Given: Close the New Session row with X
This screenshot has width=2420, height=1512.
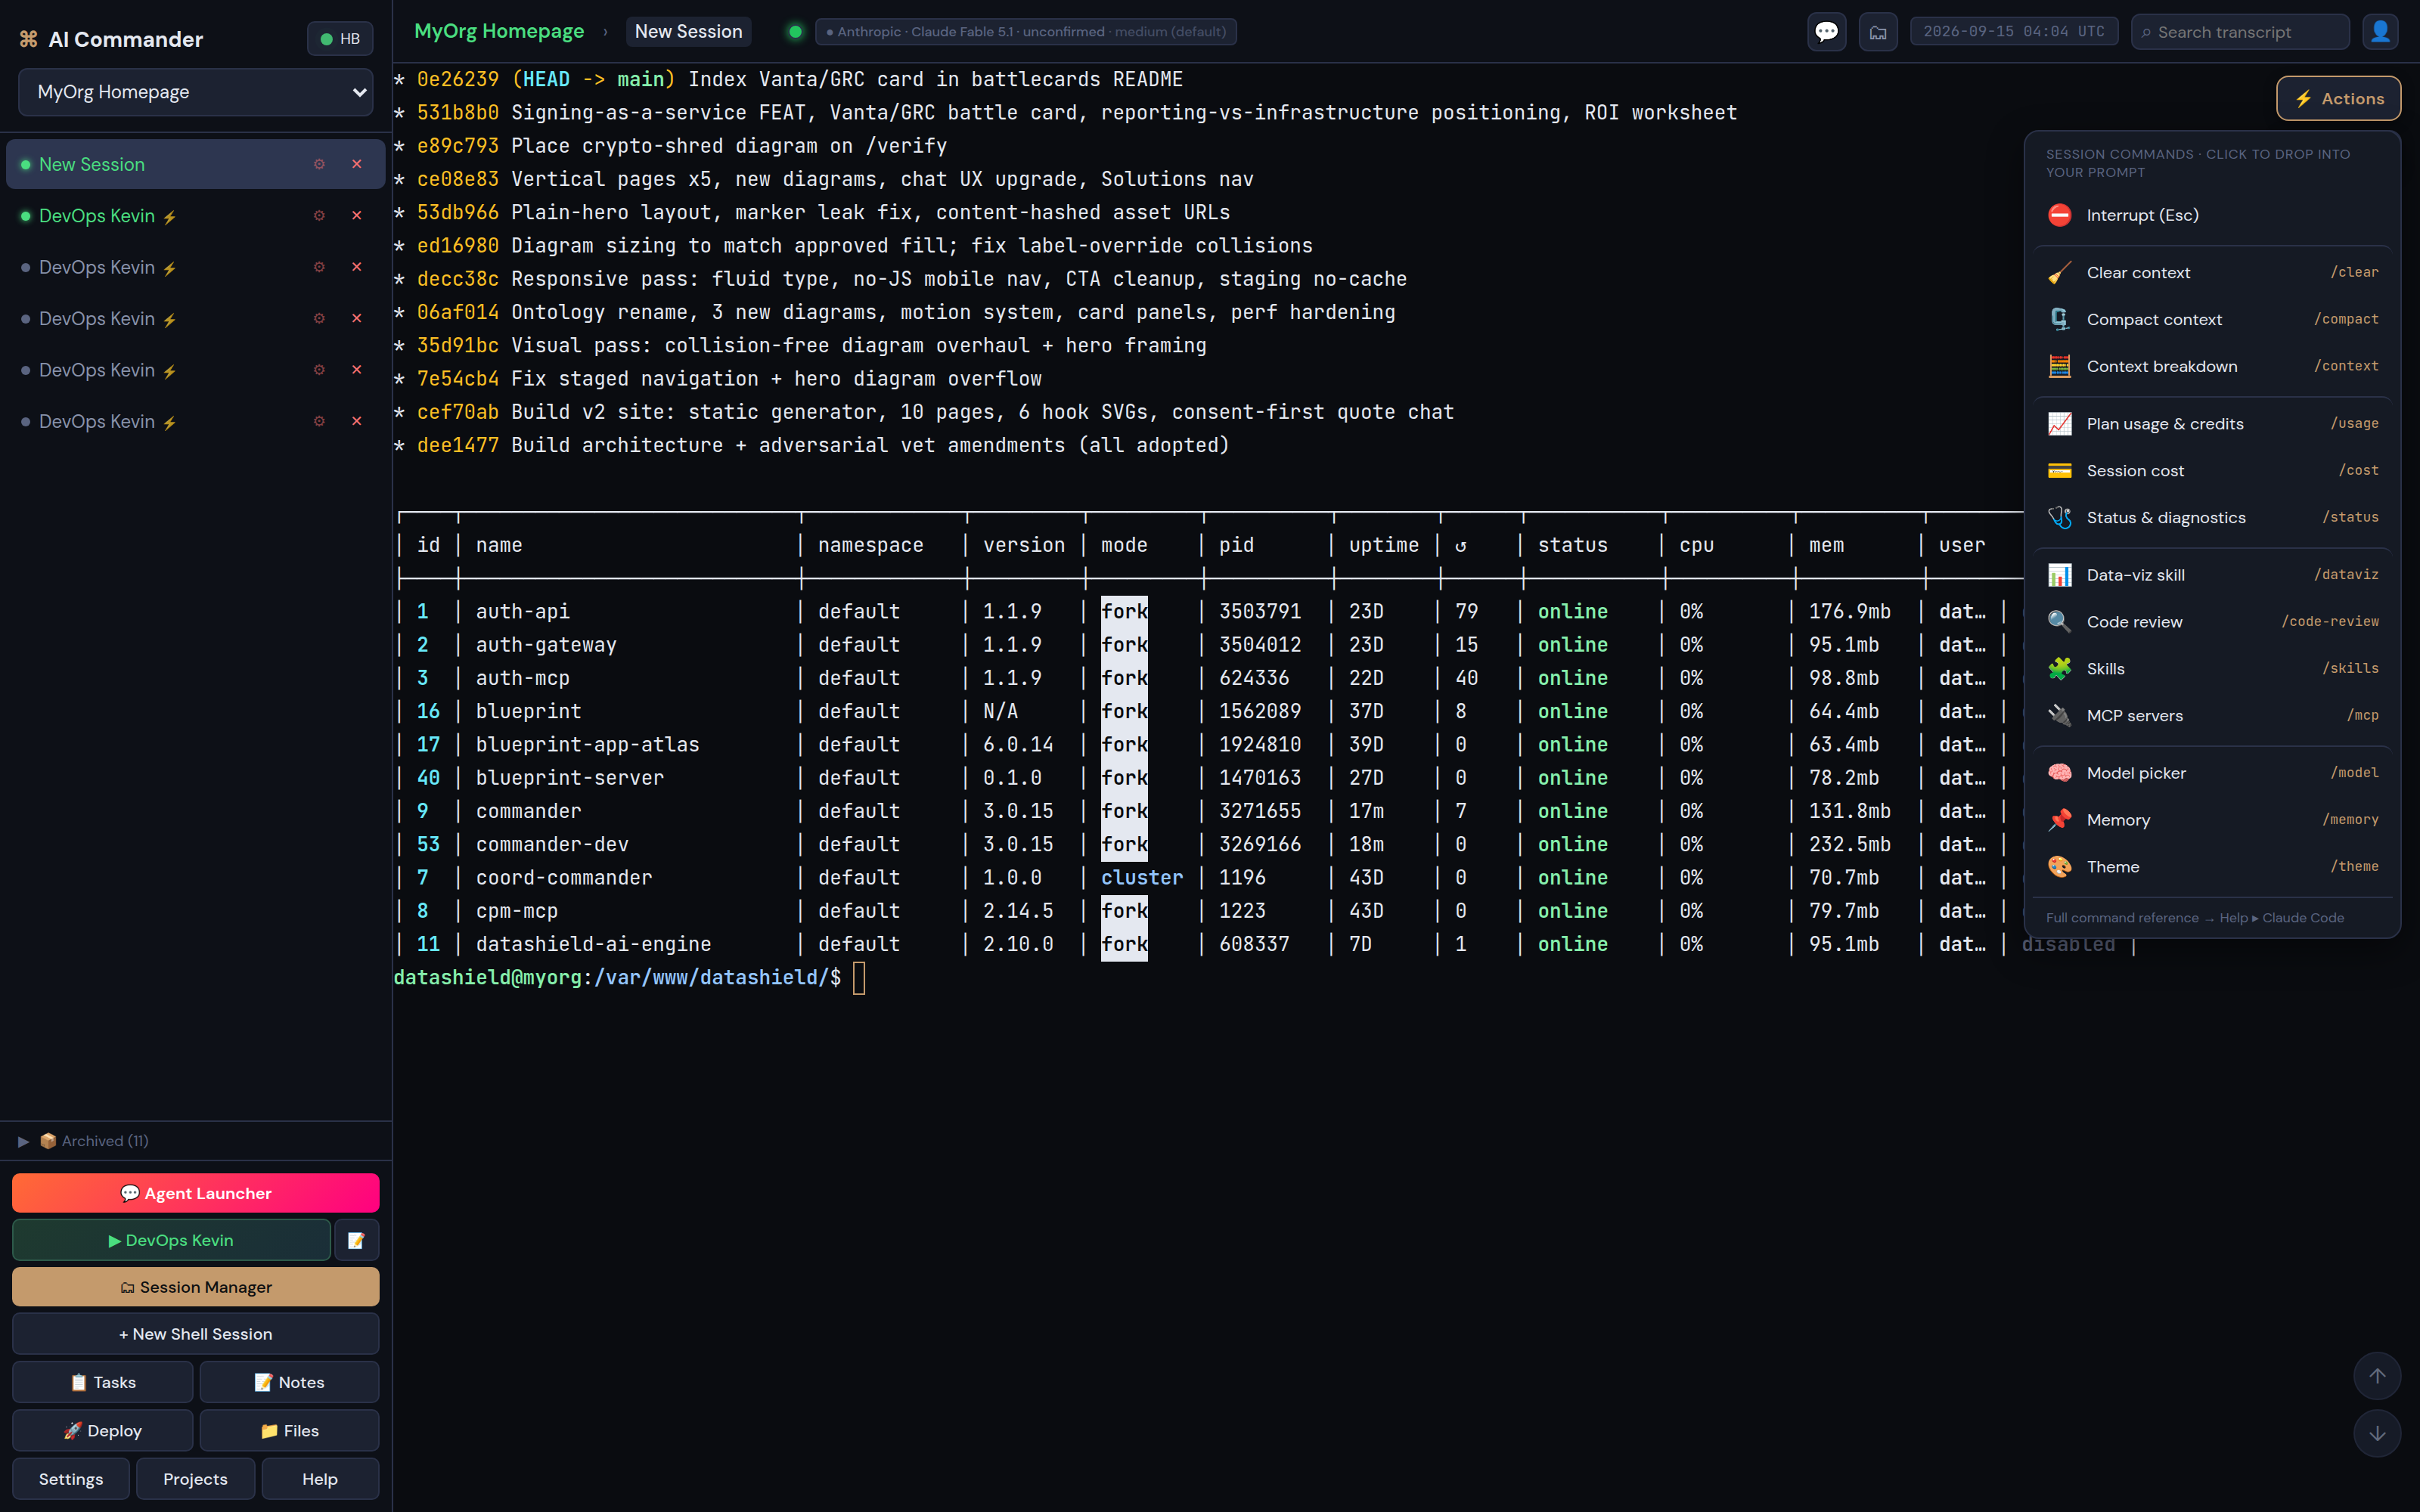Looking at the screenshot, I should 357,164.
